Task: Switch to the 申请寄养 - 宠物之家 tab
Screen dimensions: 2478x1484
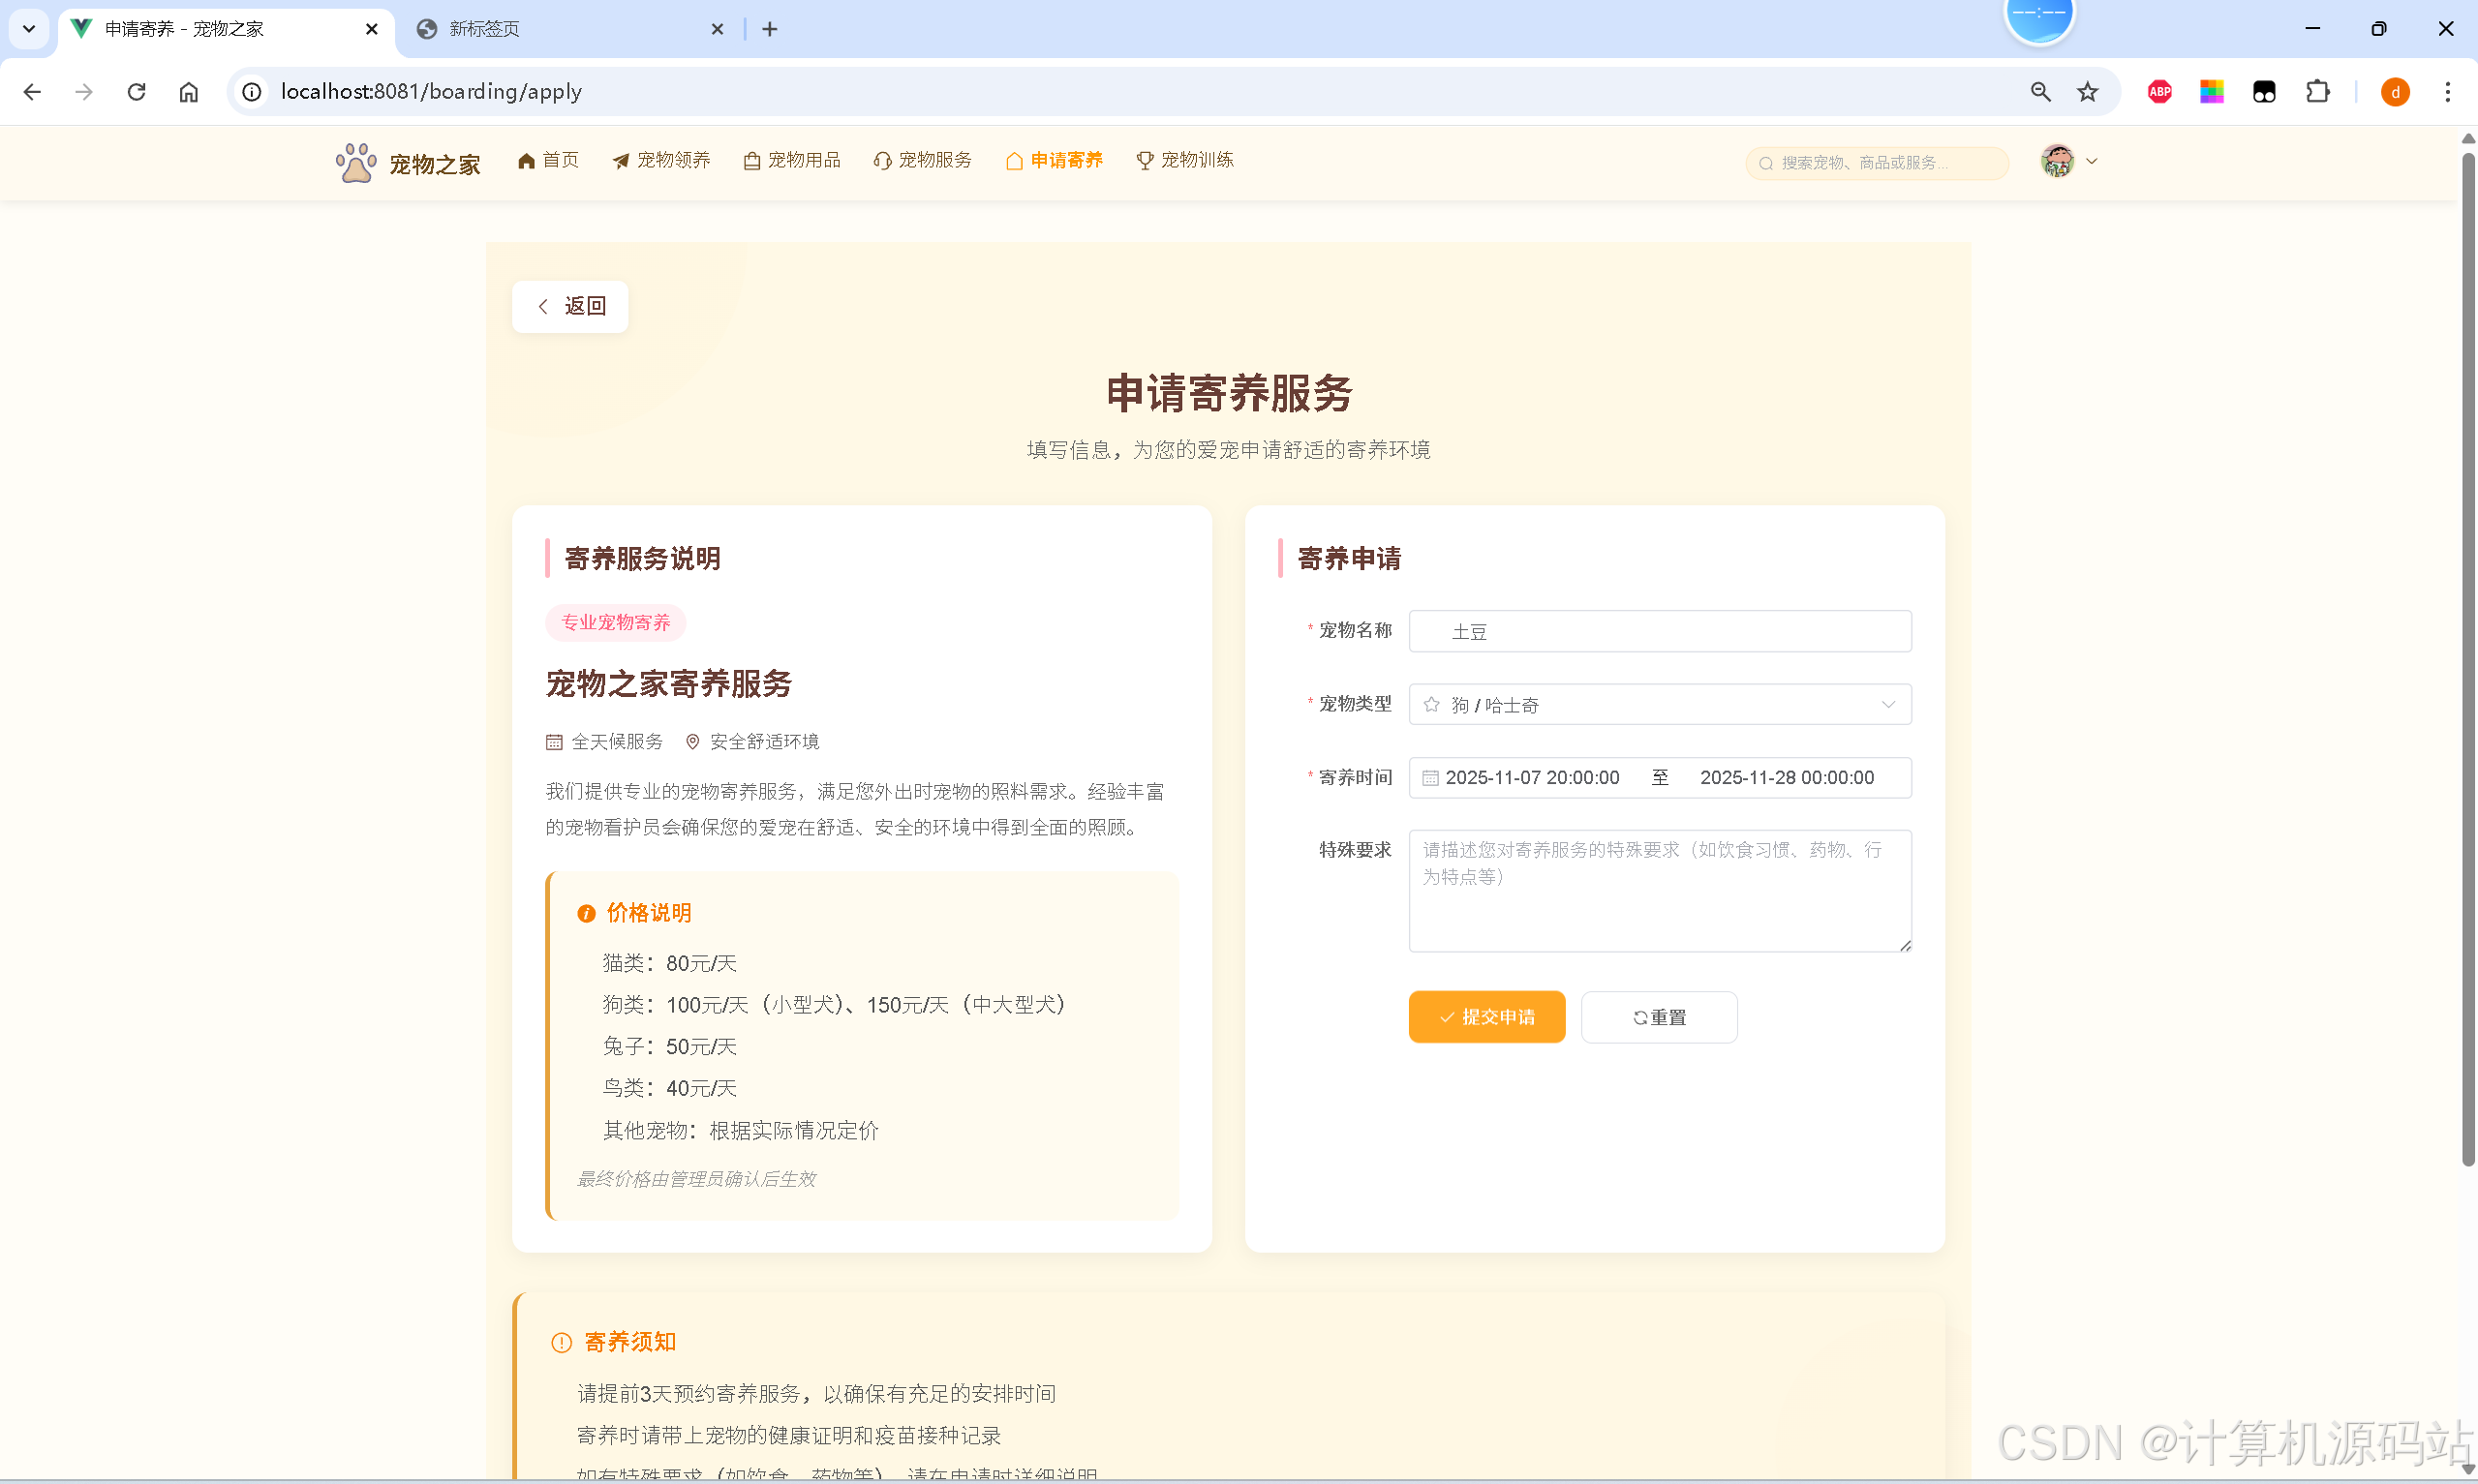Action: tap(225, 29)
